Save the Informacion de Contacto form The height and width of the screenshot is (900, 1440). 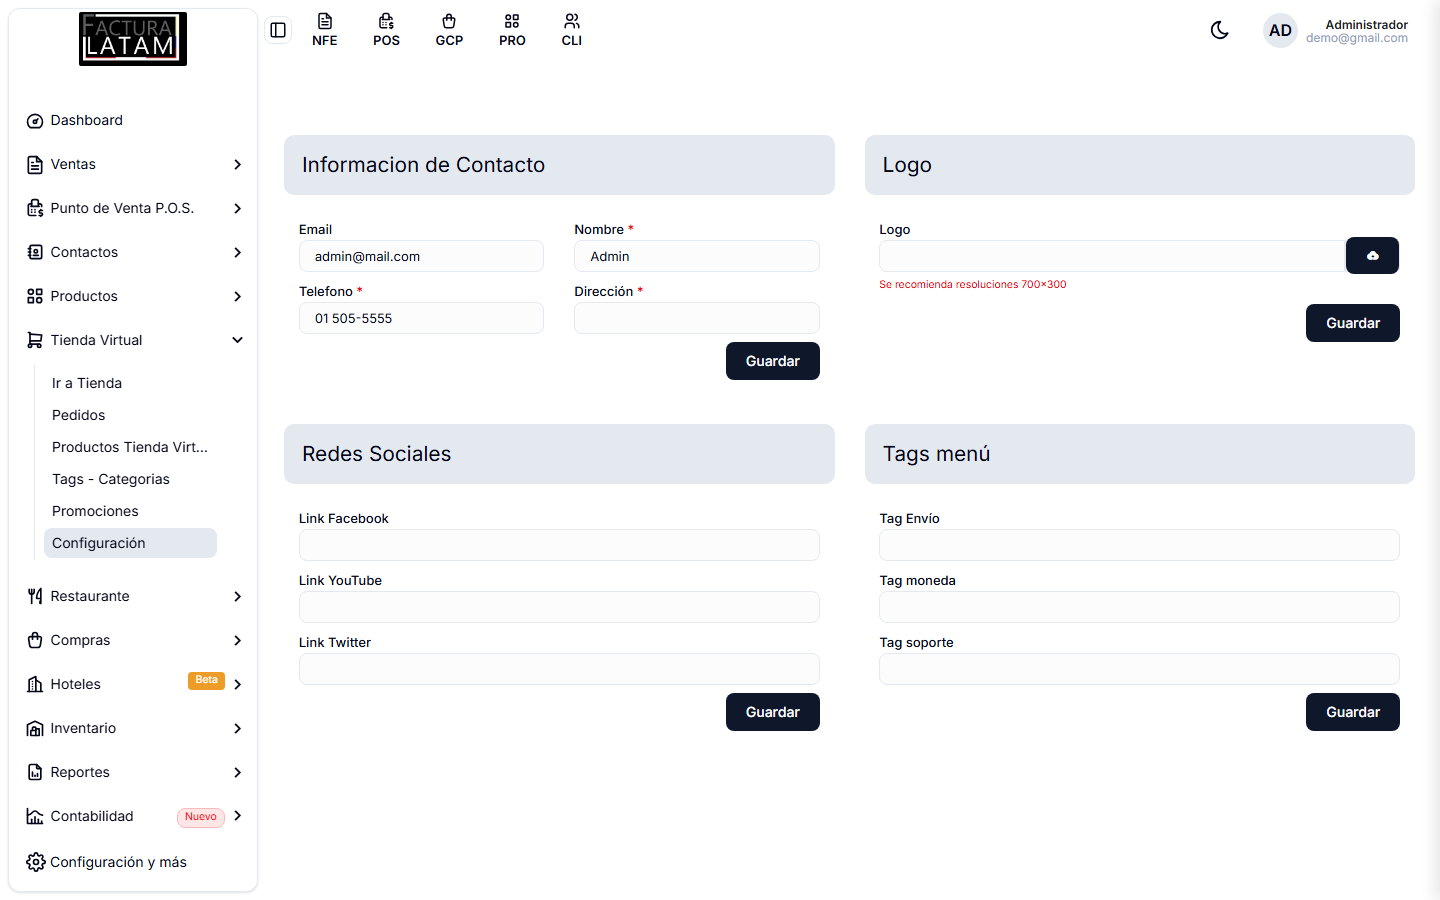(773, 361)
